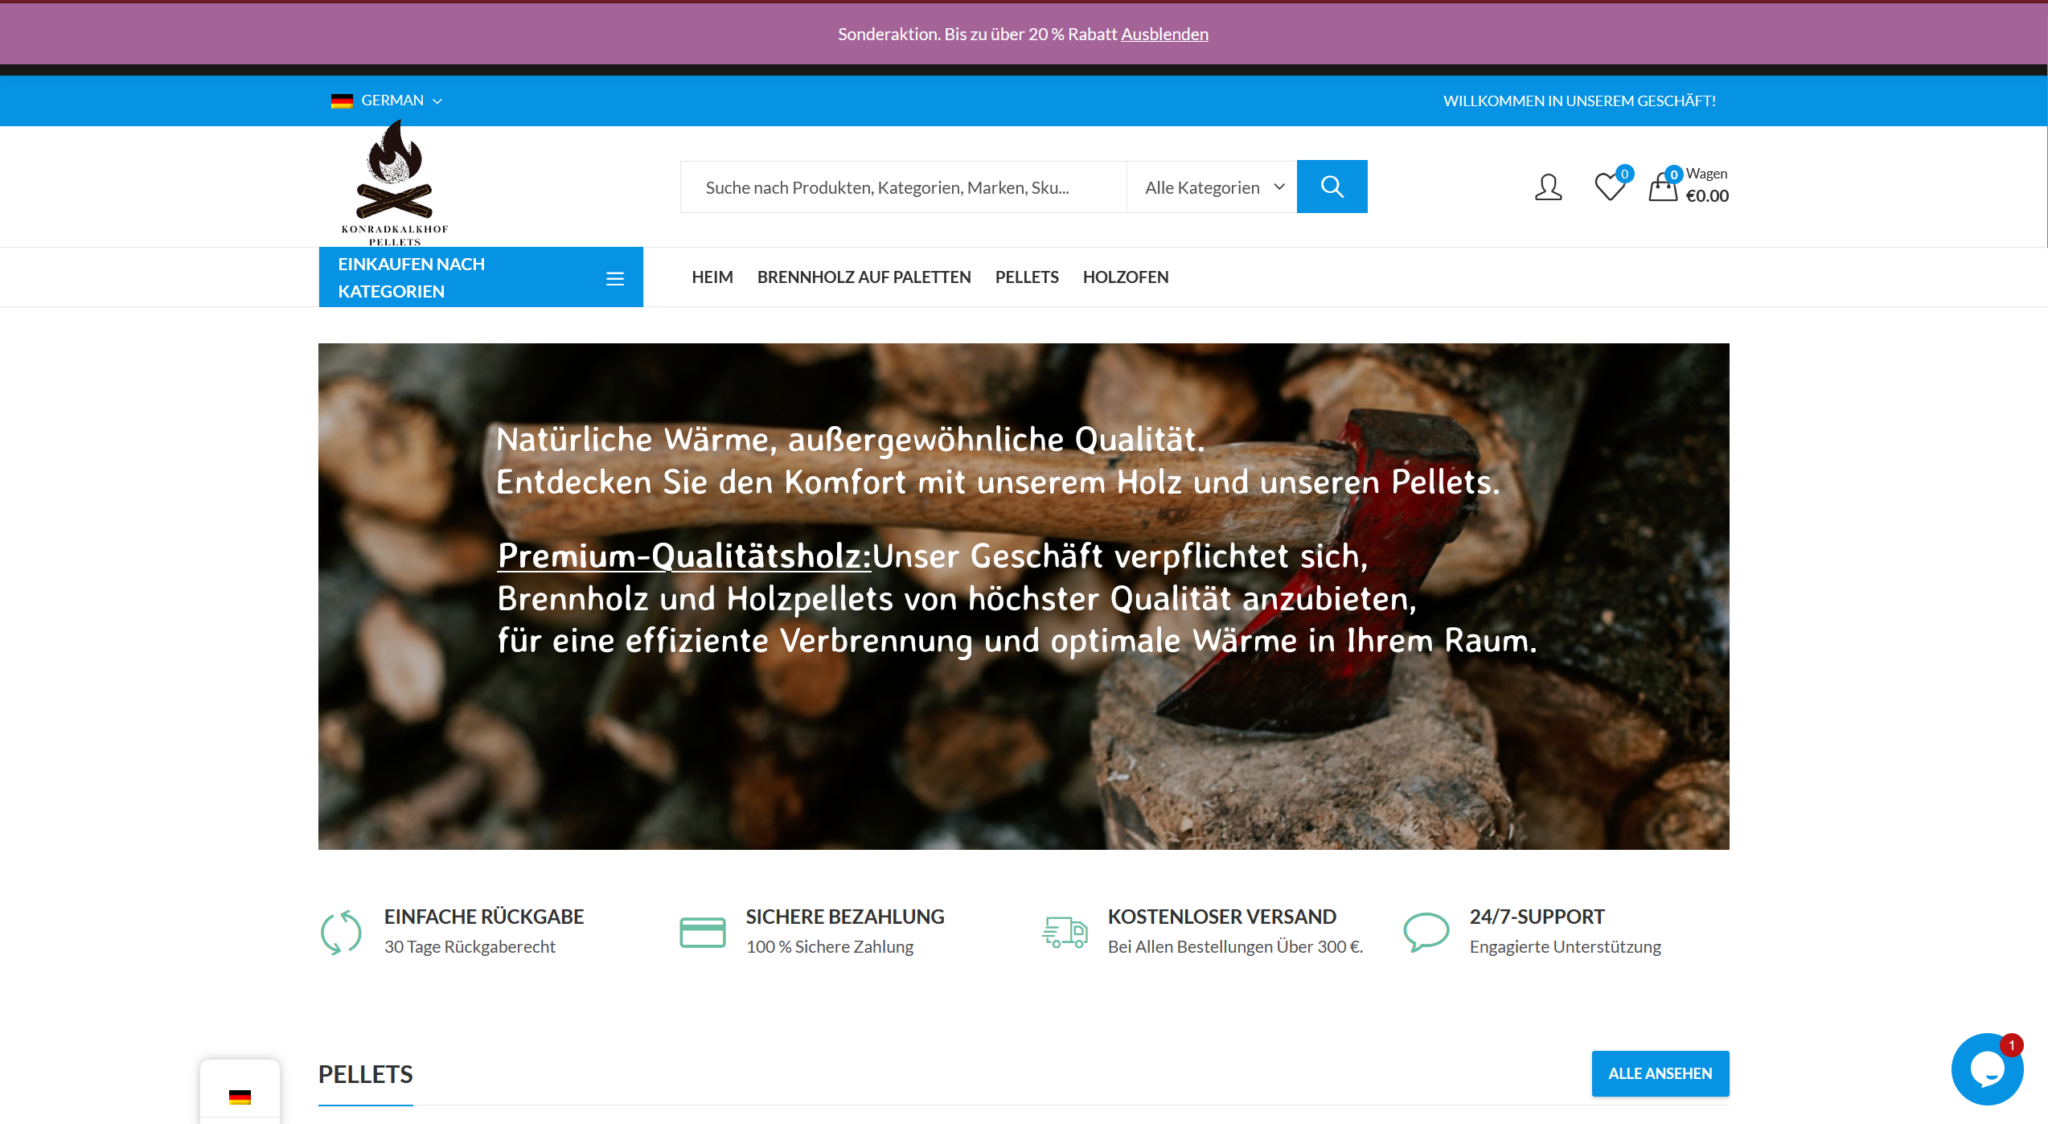Focus the product search input field
Screen dimensions: 2048x1124
902,187
